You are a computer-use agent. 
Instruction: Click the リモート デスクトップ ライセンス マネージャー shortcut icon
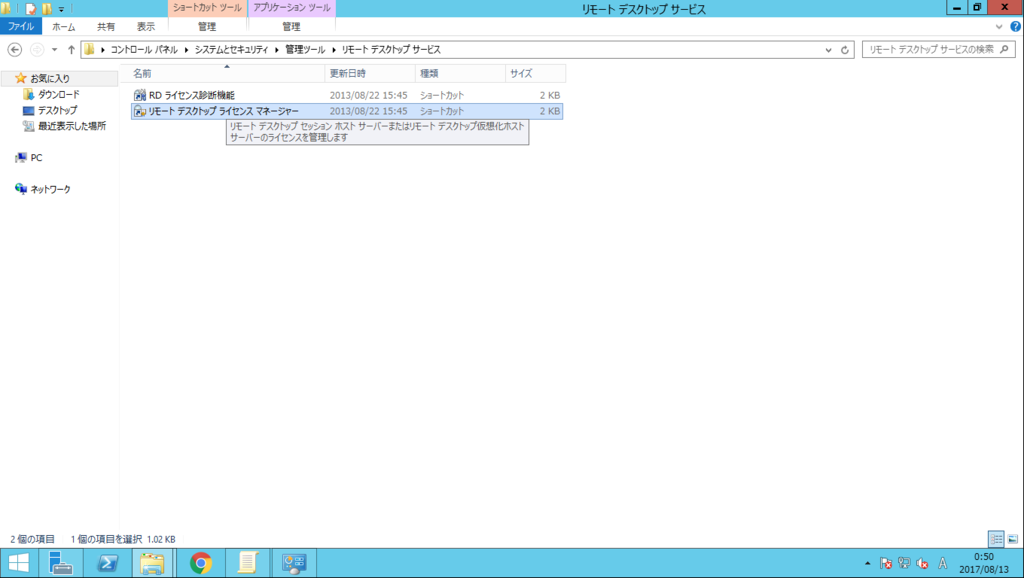(x=140, y=112)
